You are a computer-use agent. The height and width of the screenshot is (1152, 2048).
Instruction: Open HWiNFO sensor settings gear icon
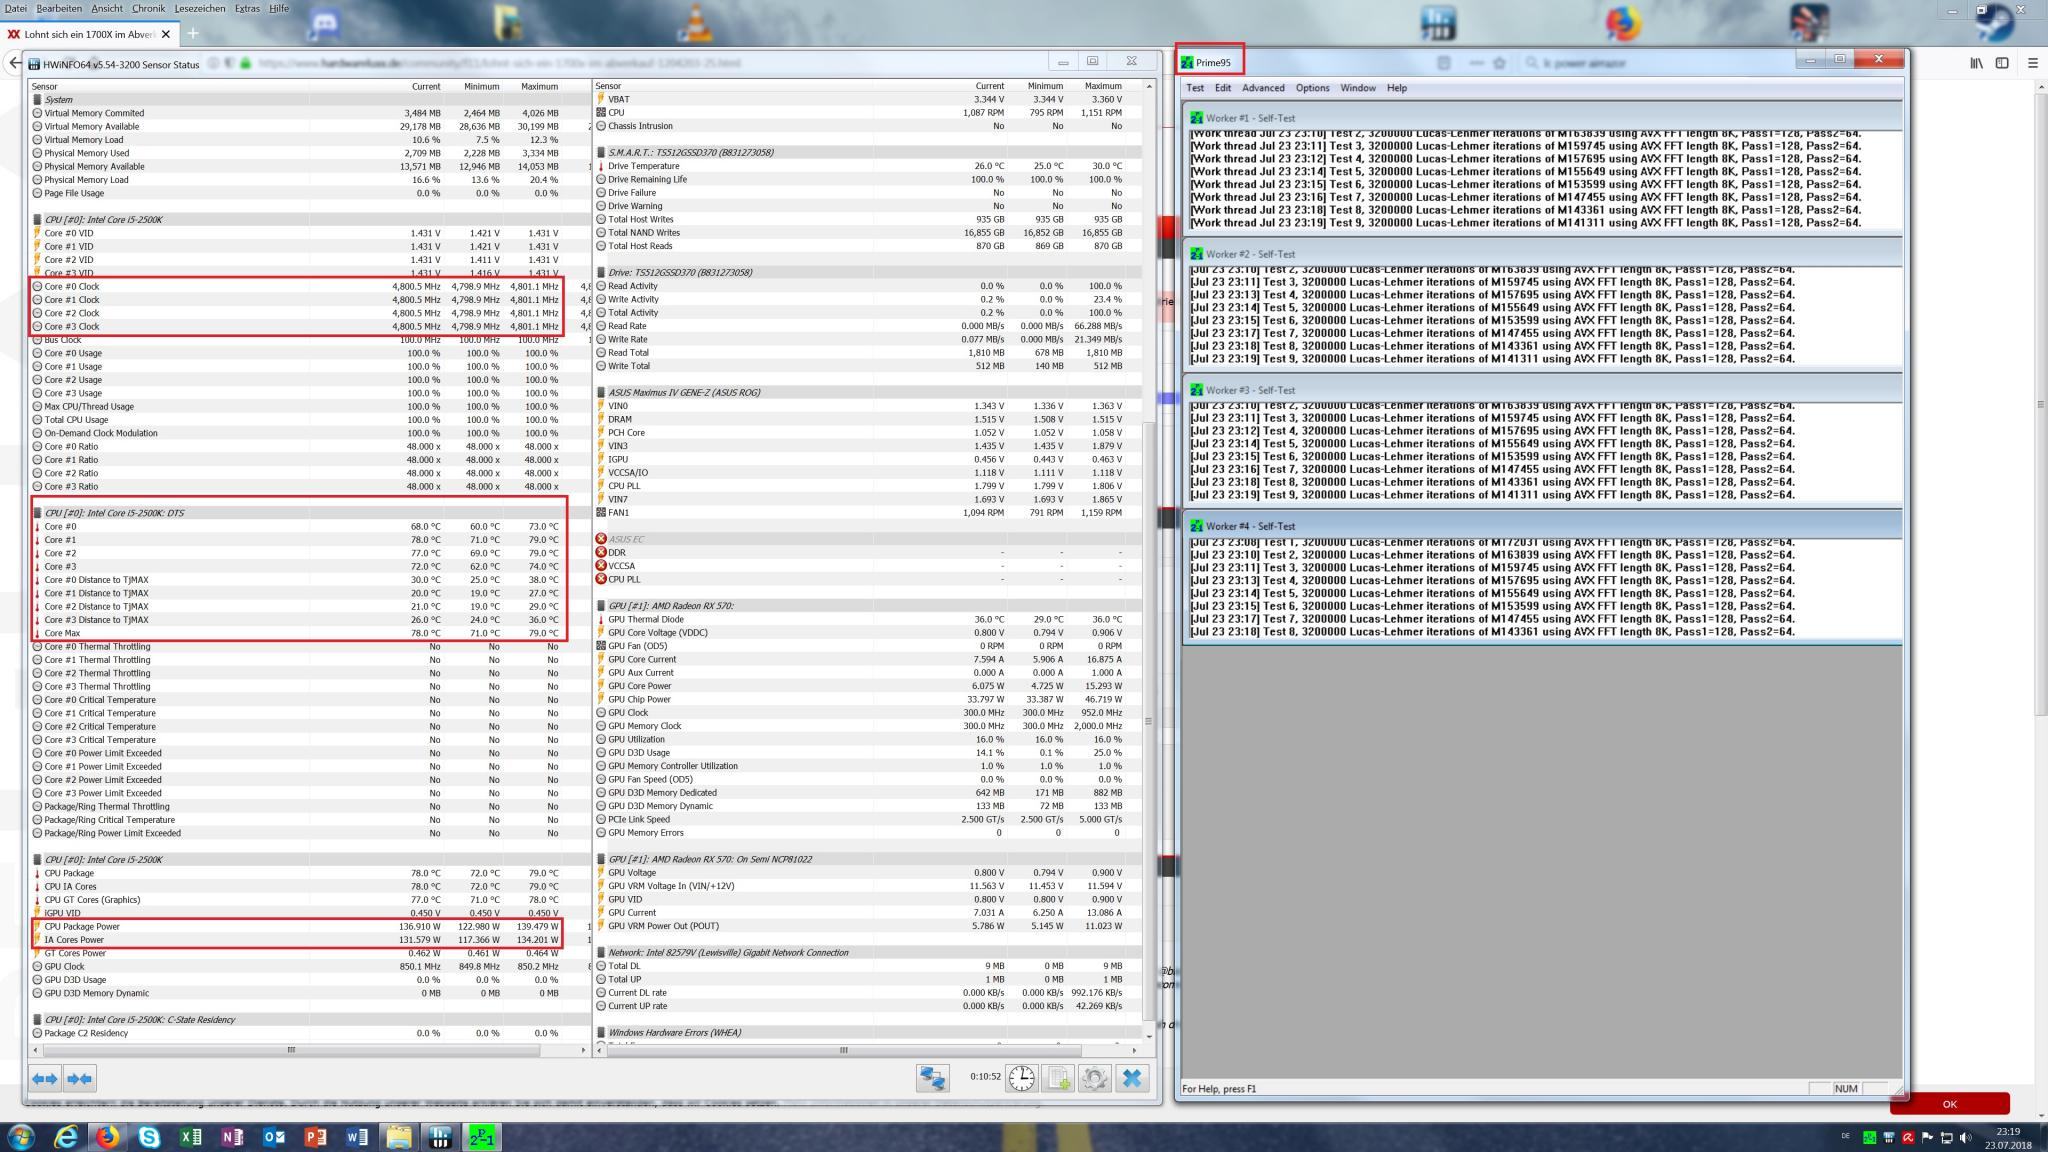[1094, 1078]
